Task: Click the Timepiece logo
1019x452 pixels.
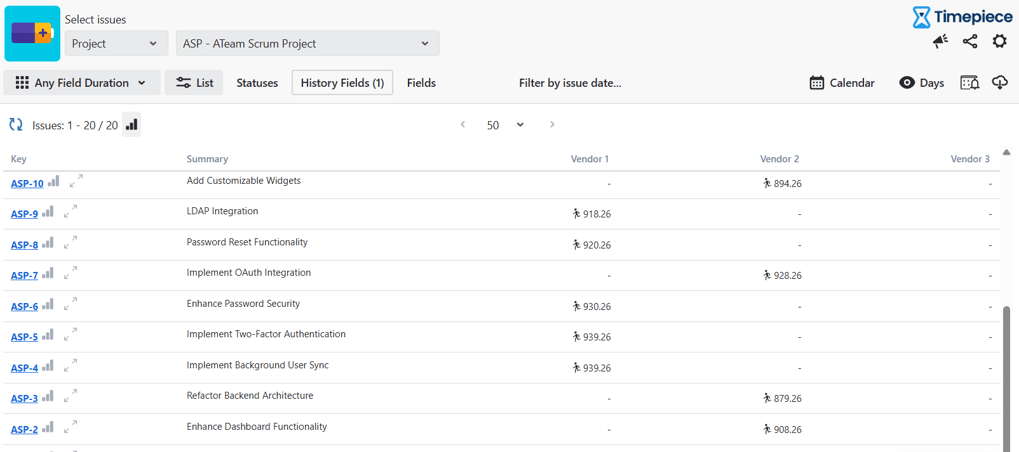Action: tap(962, 17)
